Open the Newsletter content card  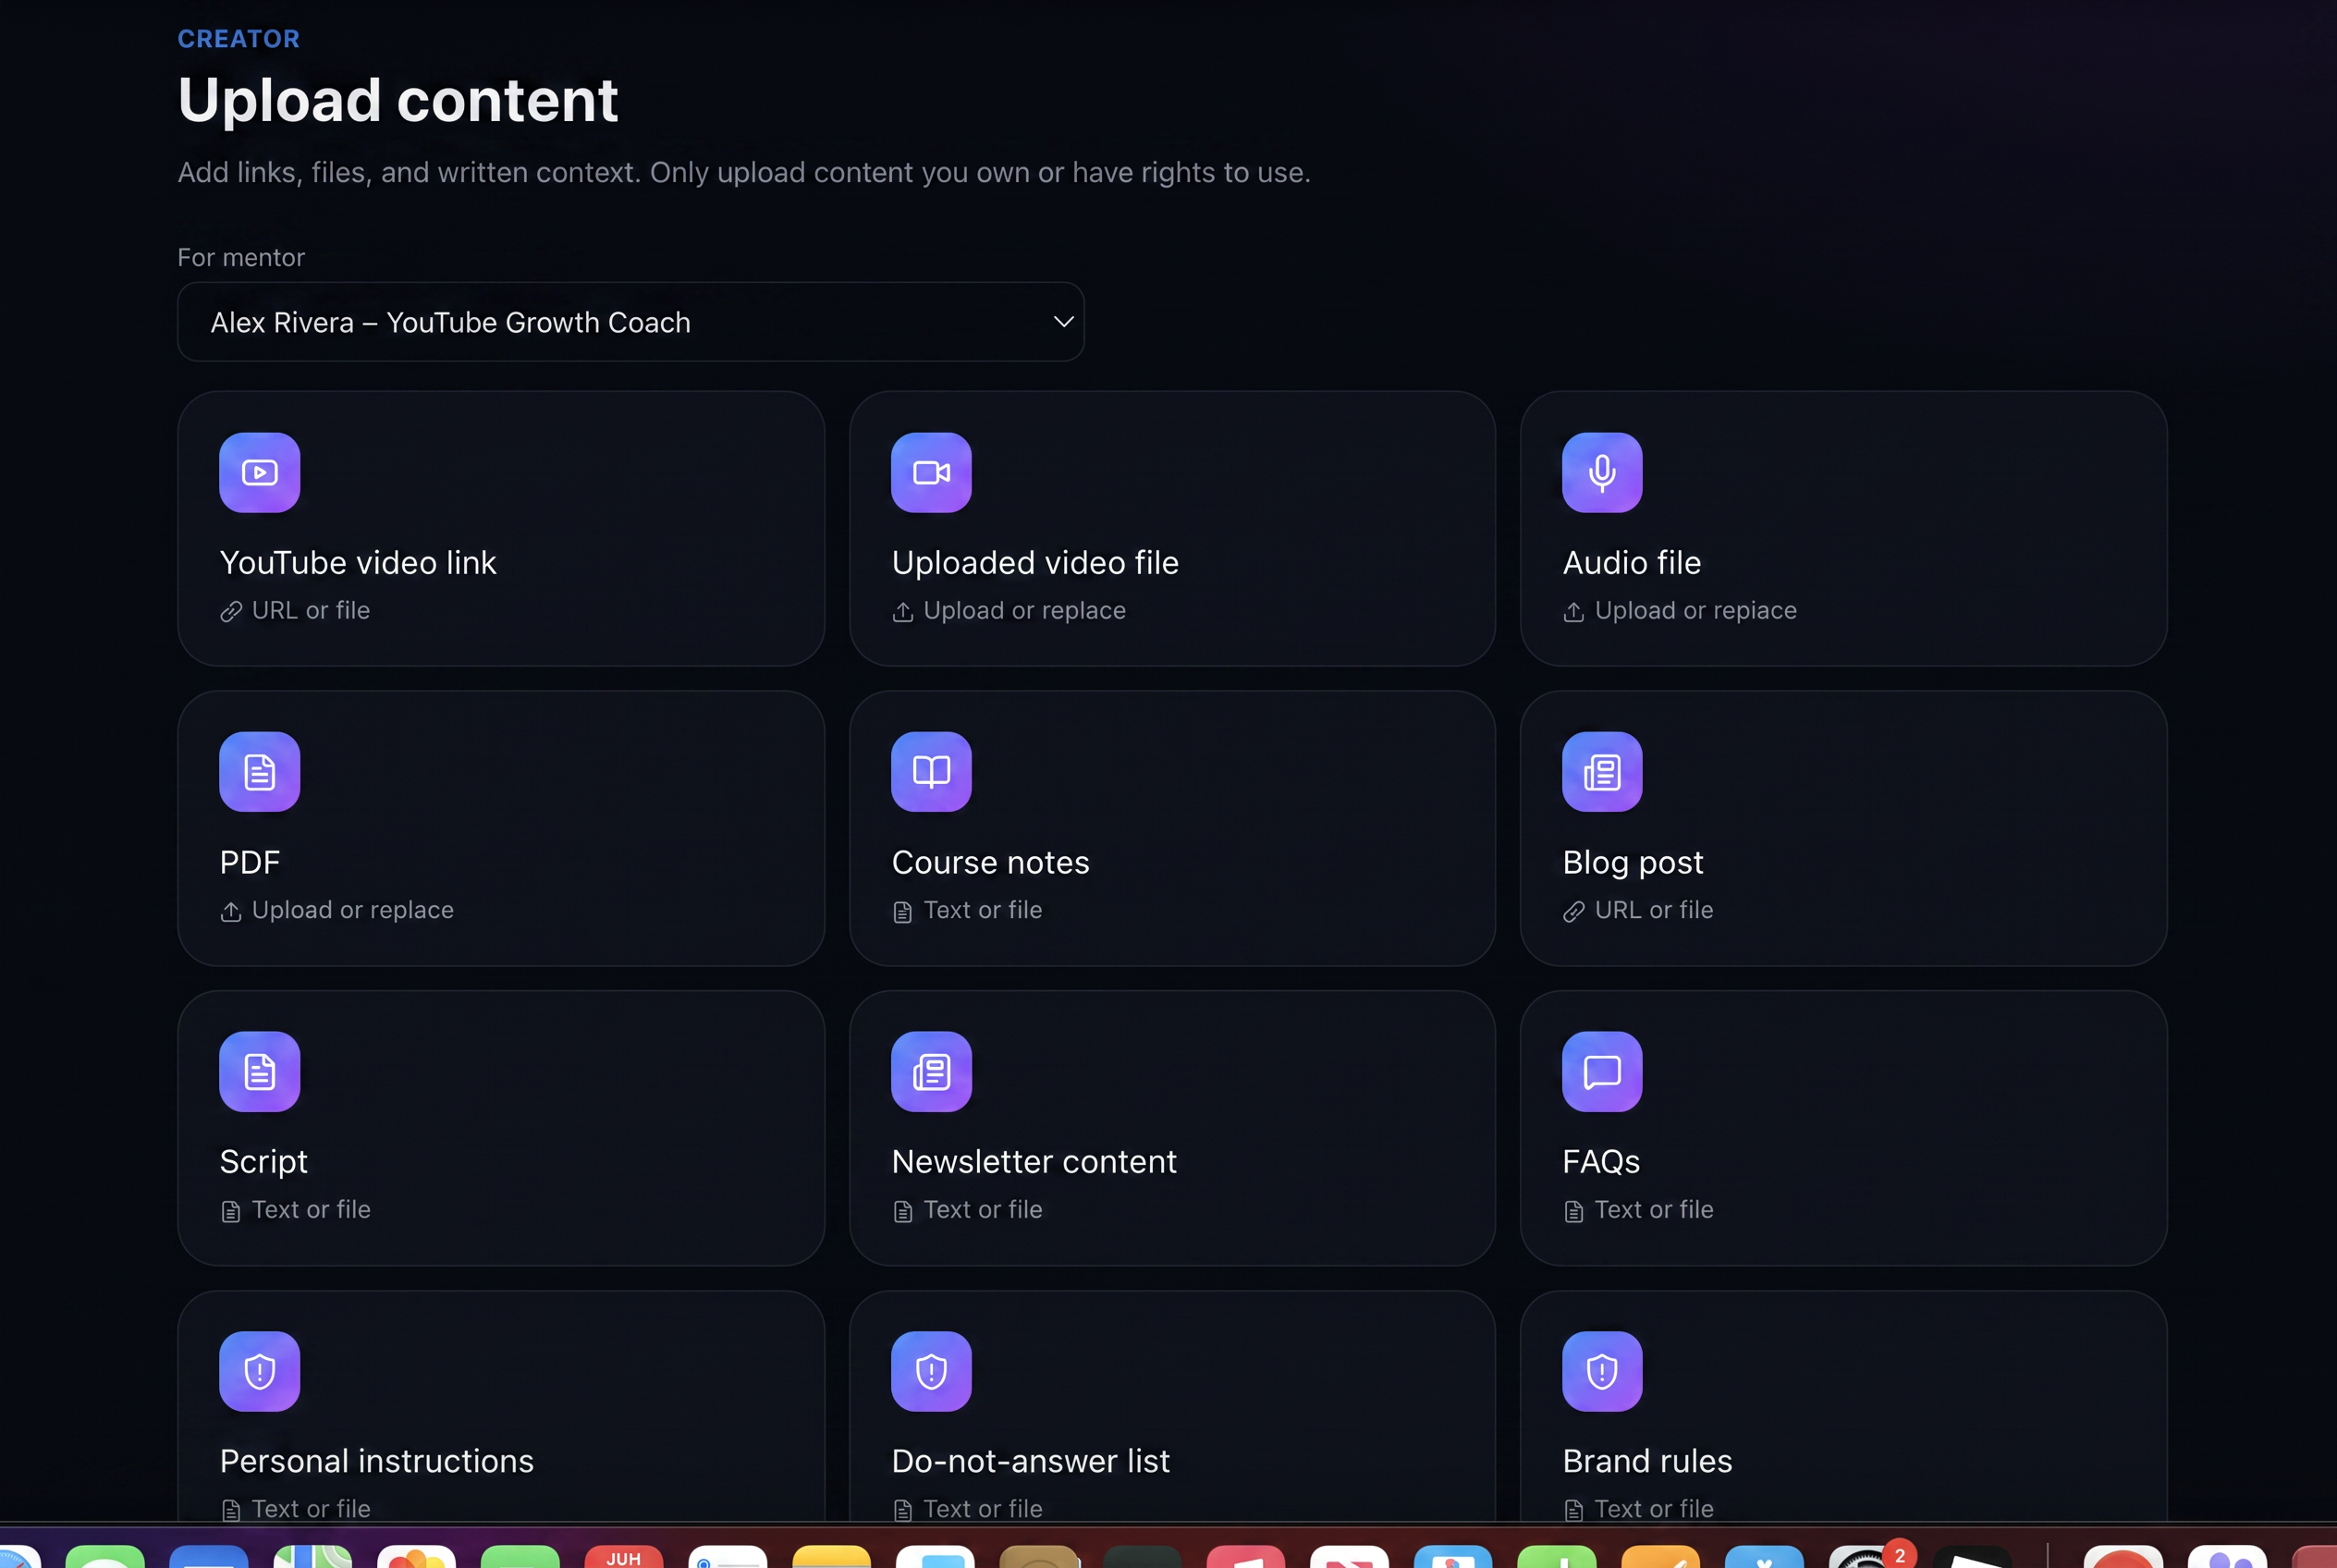[1172, 1128]
